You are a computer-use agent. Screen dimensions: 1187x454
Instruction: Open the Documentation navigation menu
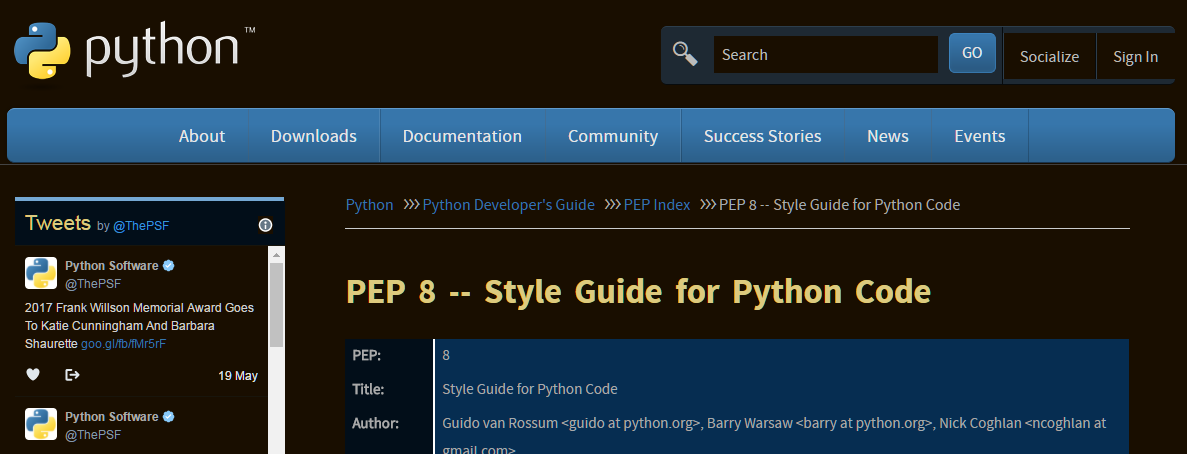pos(462,136)
